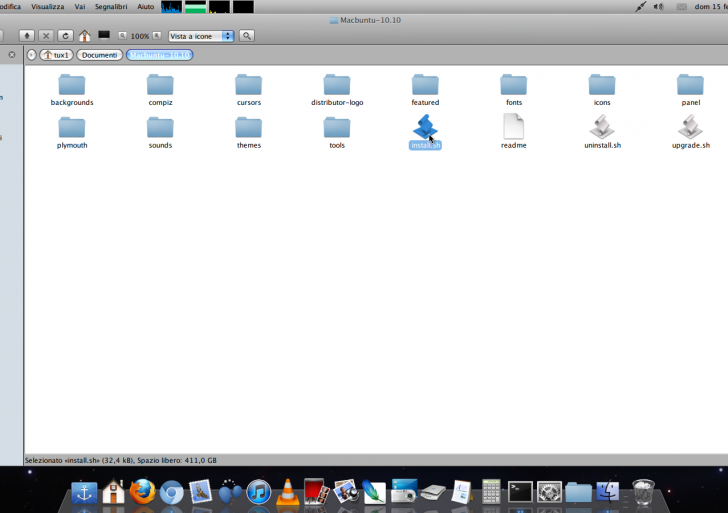
Task: Open the Terminal in the dock
Action: [x=520, y=491]
